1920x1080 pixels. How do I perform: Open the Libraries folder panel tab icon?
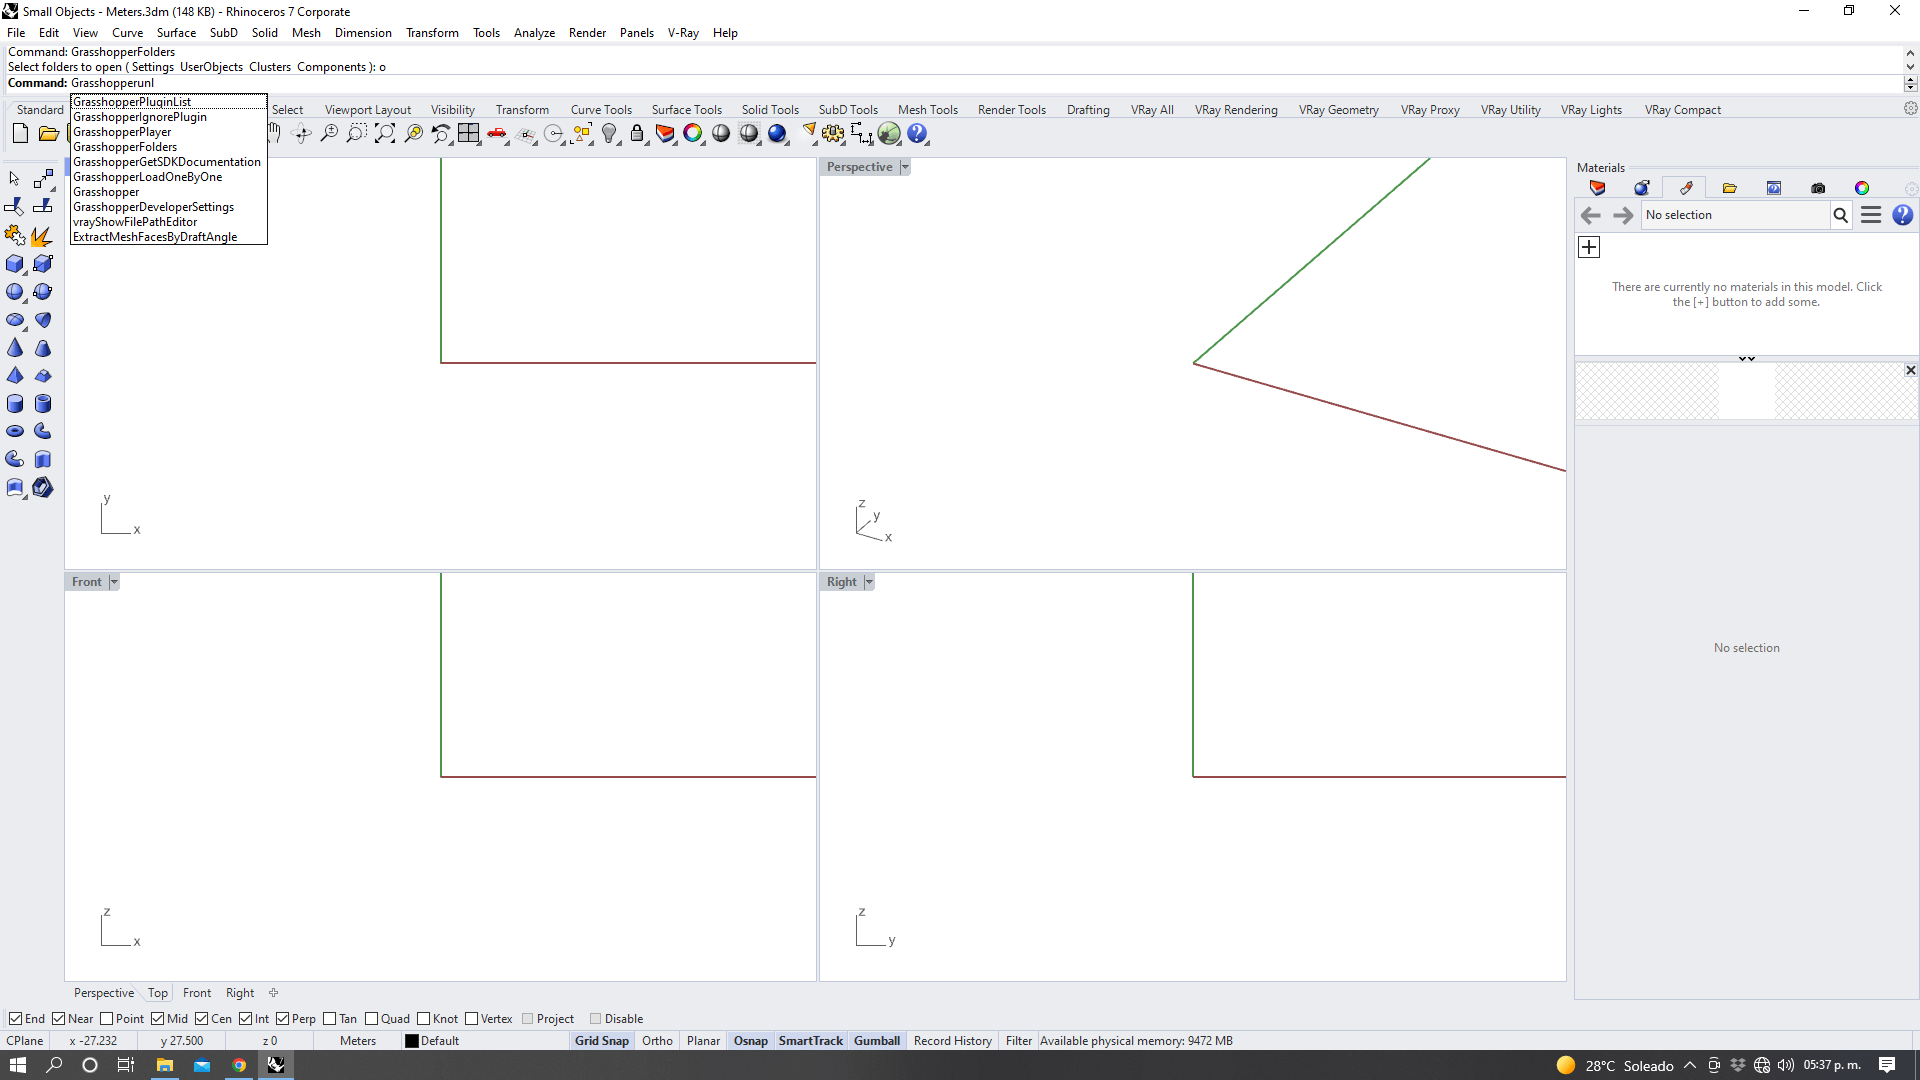pyautogui.click(x=1730, y=188)
